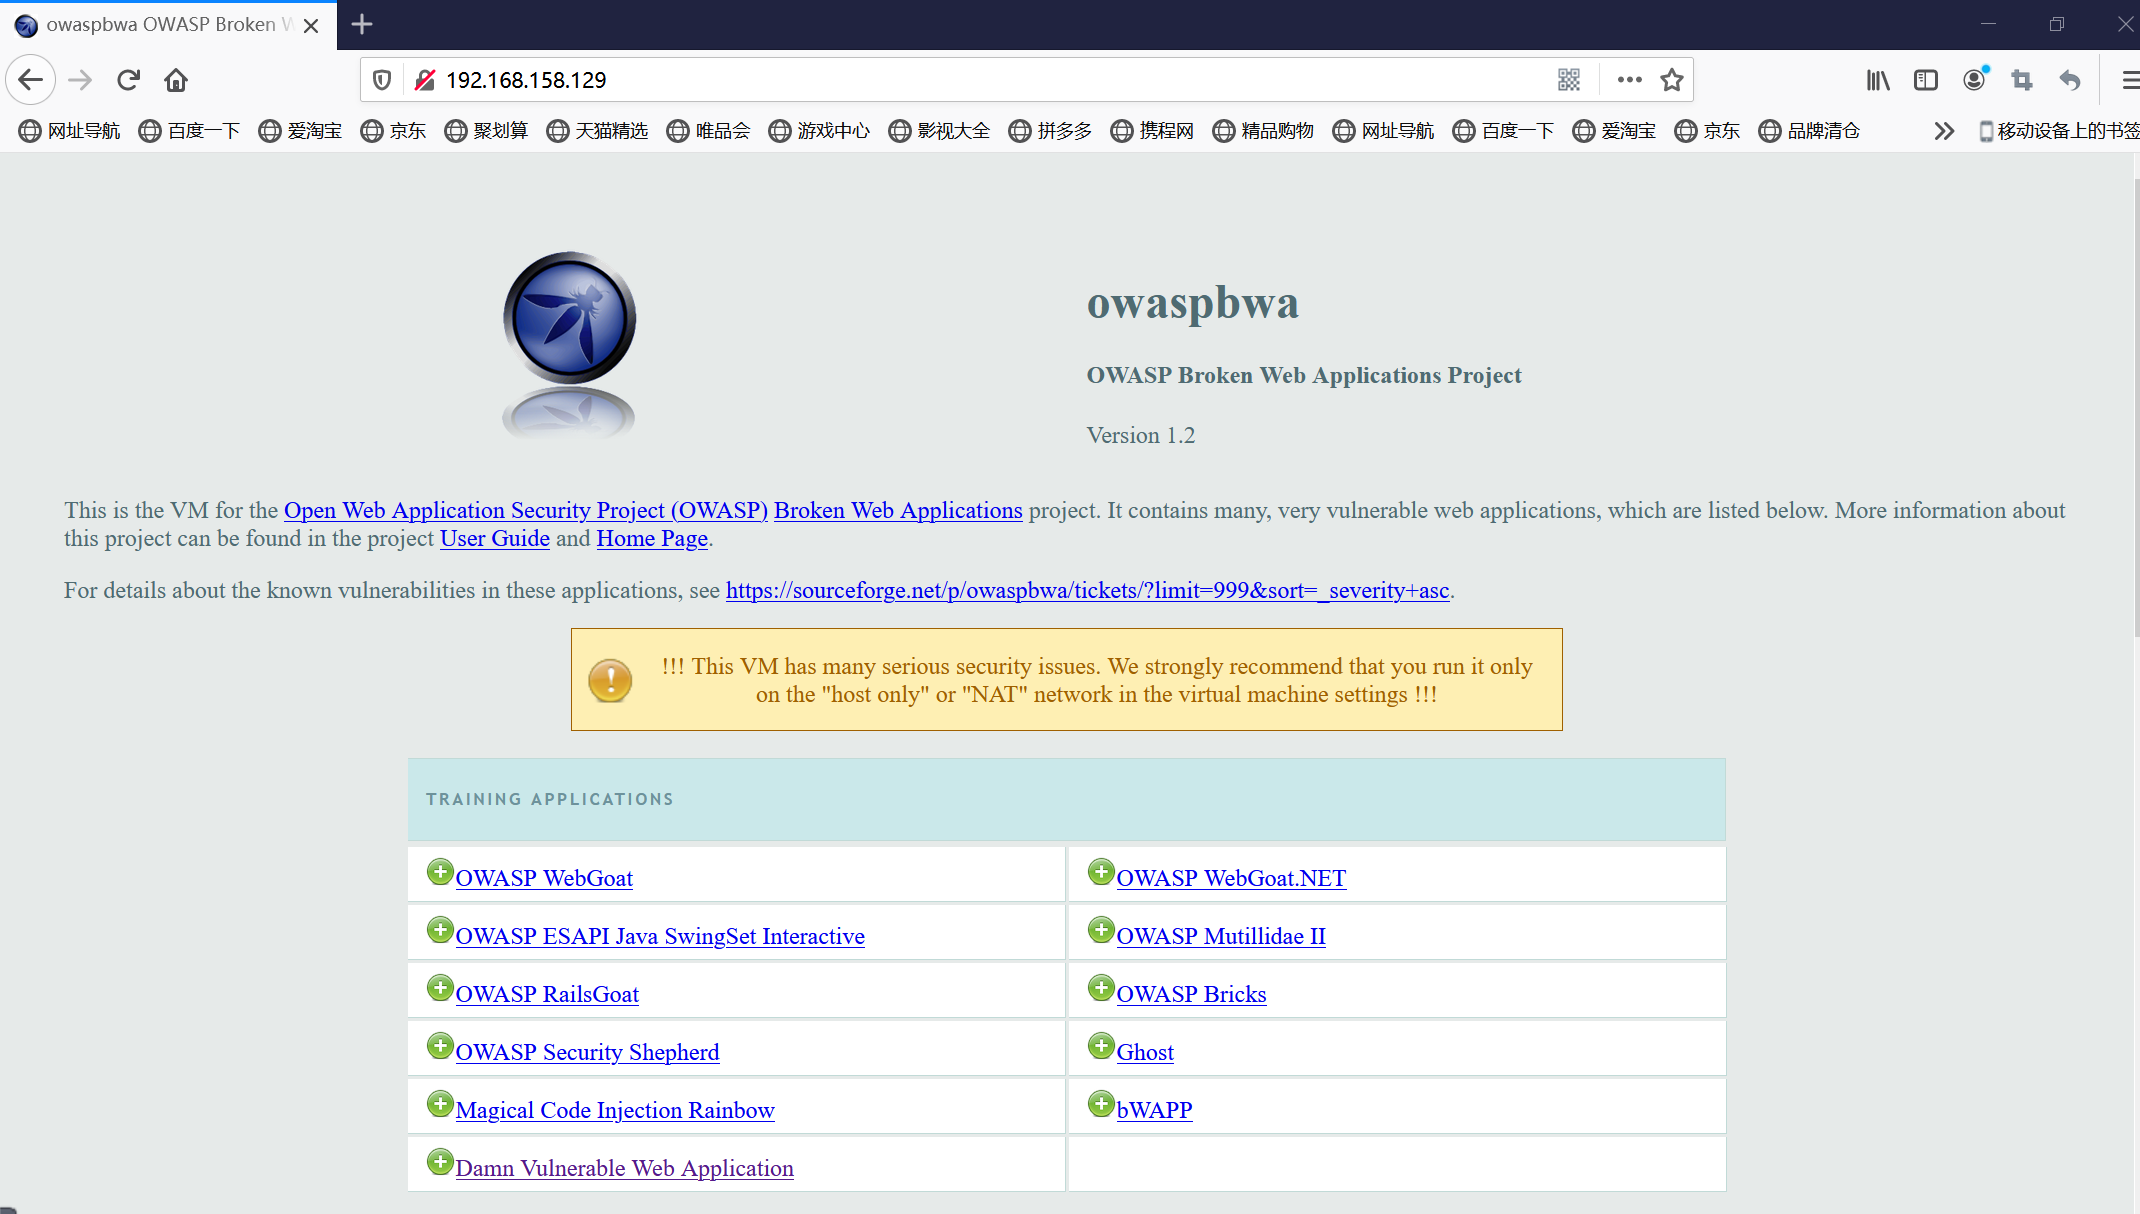This screenshot has height=1214, width=2140.
Task: Expand the OWASP Bricks plus icon
Action: [1101, 988]
